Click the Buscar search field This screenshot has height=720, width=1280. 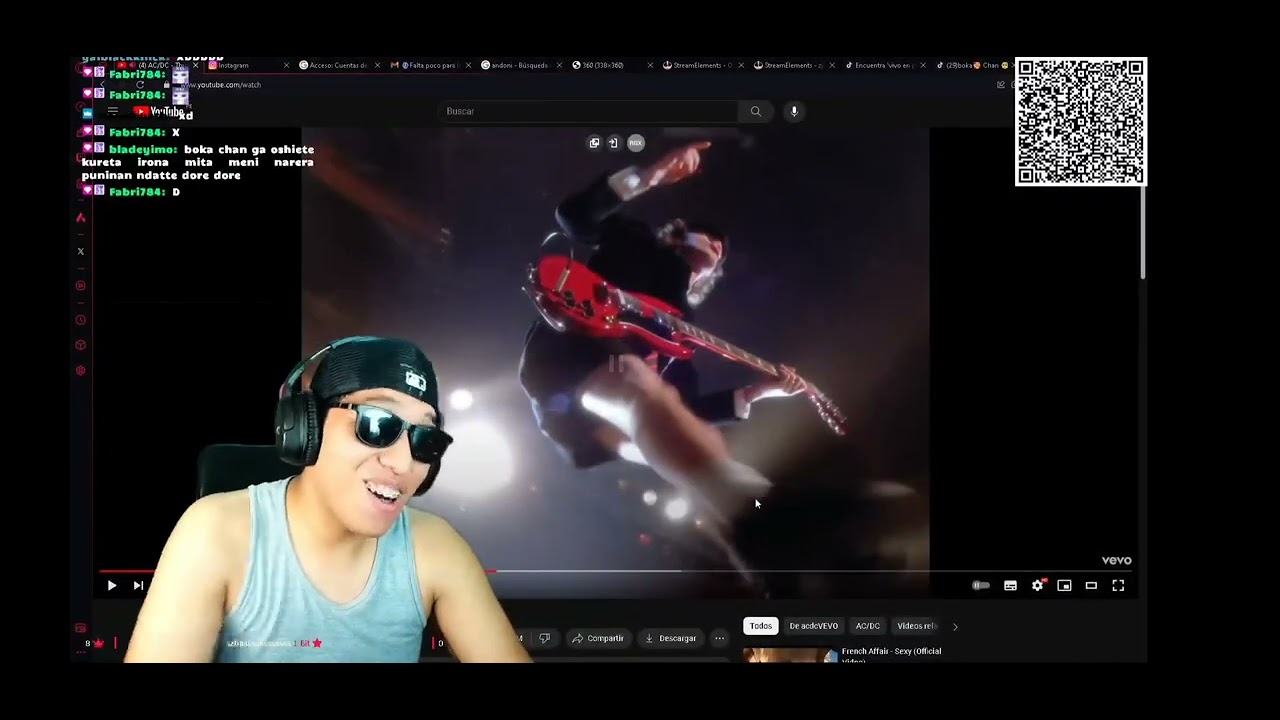[590, 111]
